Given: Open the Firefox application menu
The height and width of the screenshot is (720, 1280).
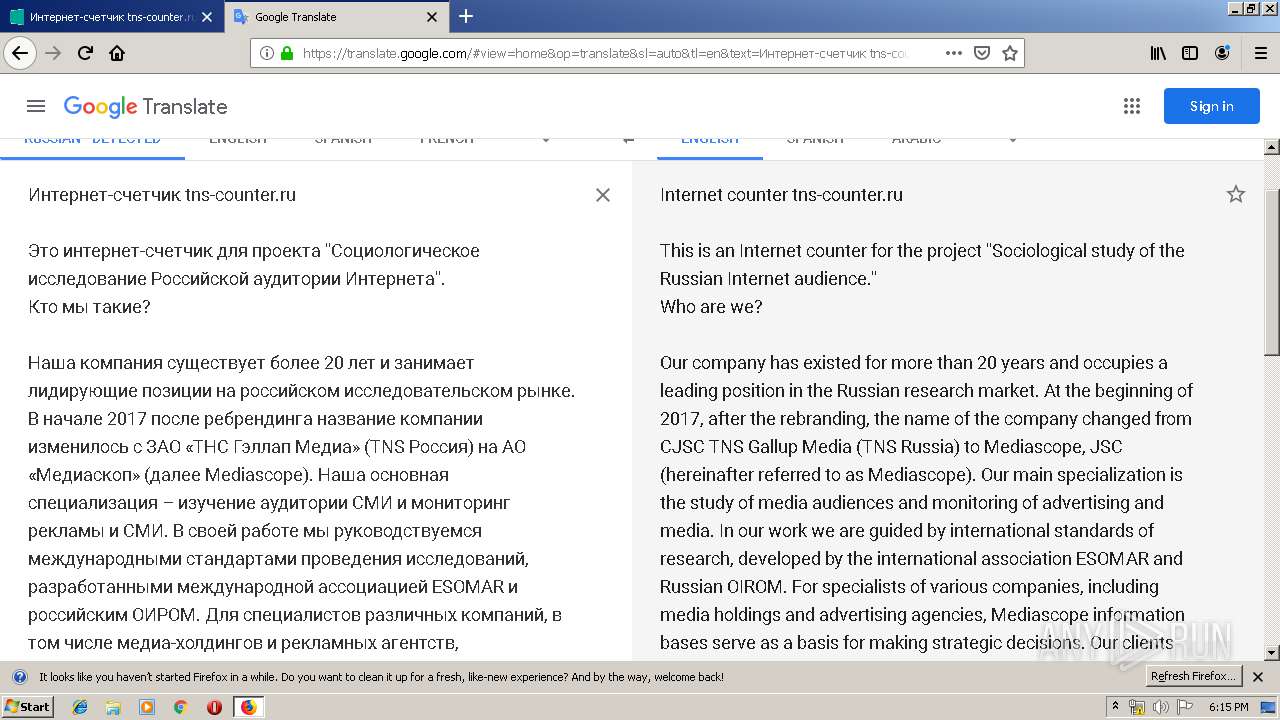Looking at the screenshot, I should 1260,53.
